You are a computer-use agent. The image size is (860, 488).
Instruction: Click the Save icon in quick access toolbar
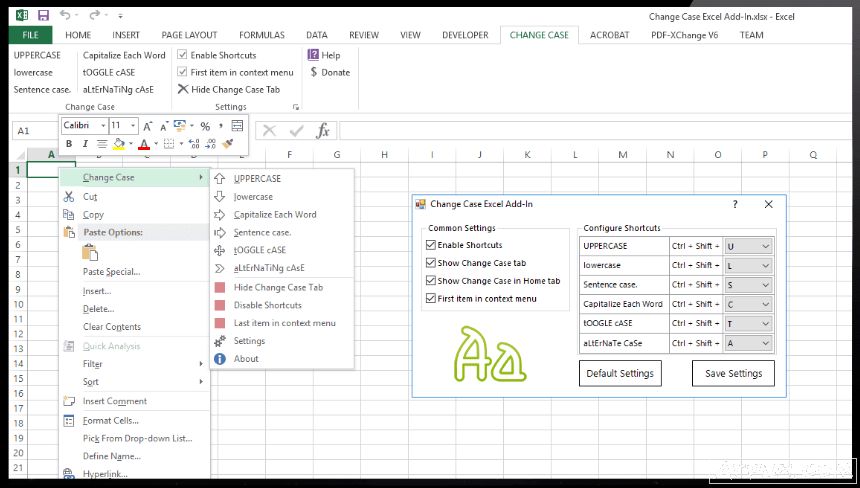click(x=43, y=15)
